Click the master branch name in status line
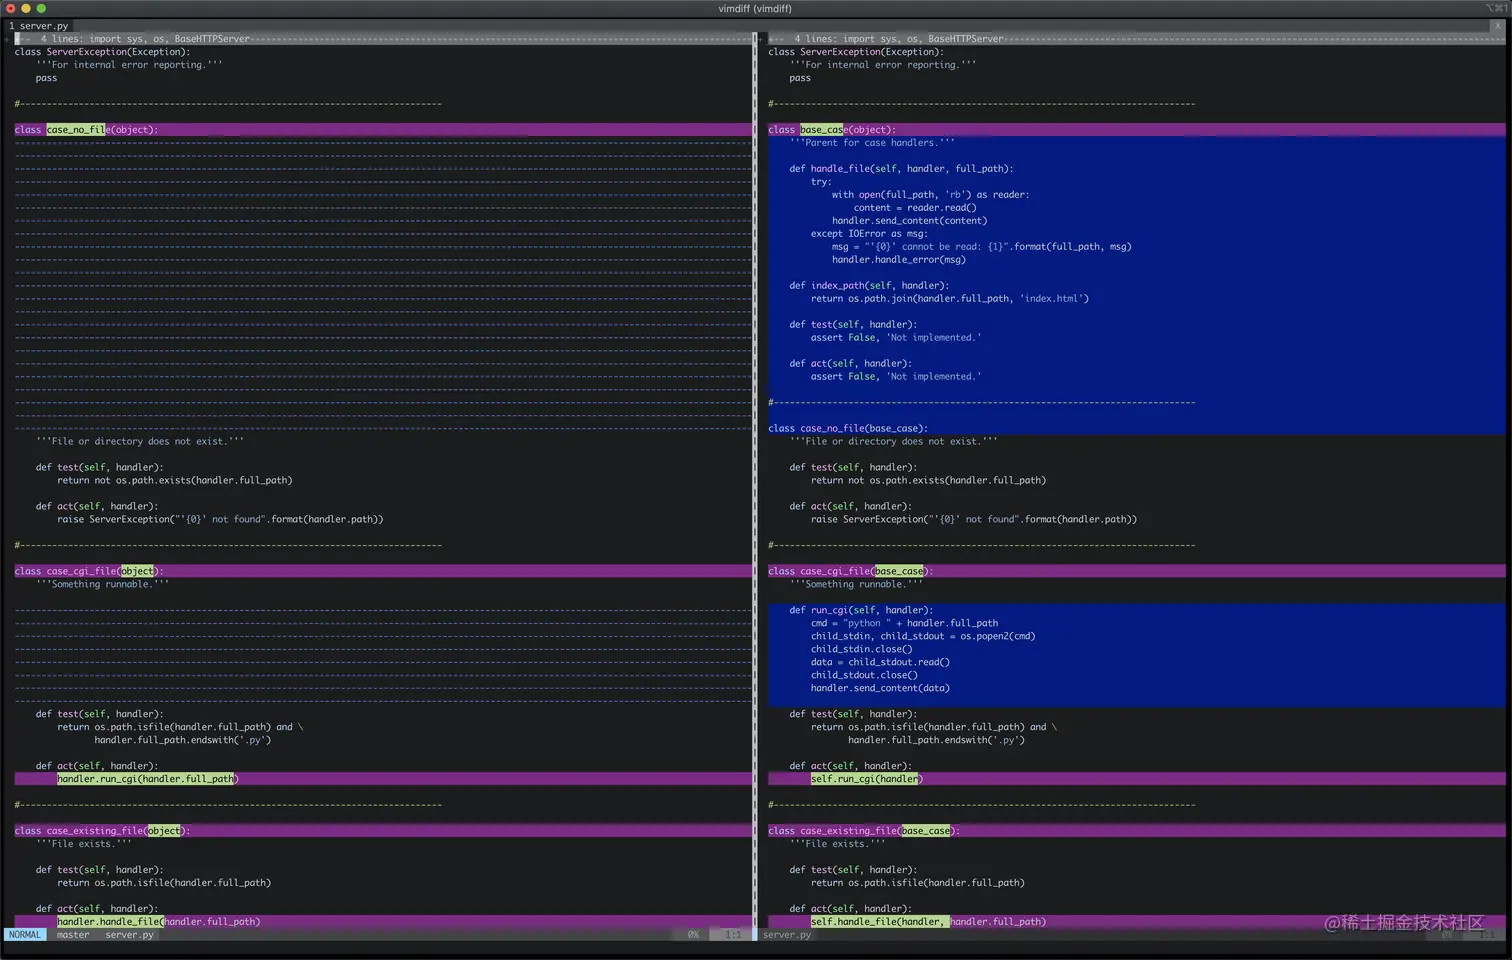Screen dimensions: 1512x960 coord(73,935)
